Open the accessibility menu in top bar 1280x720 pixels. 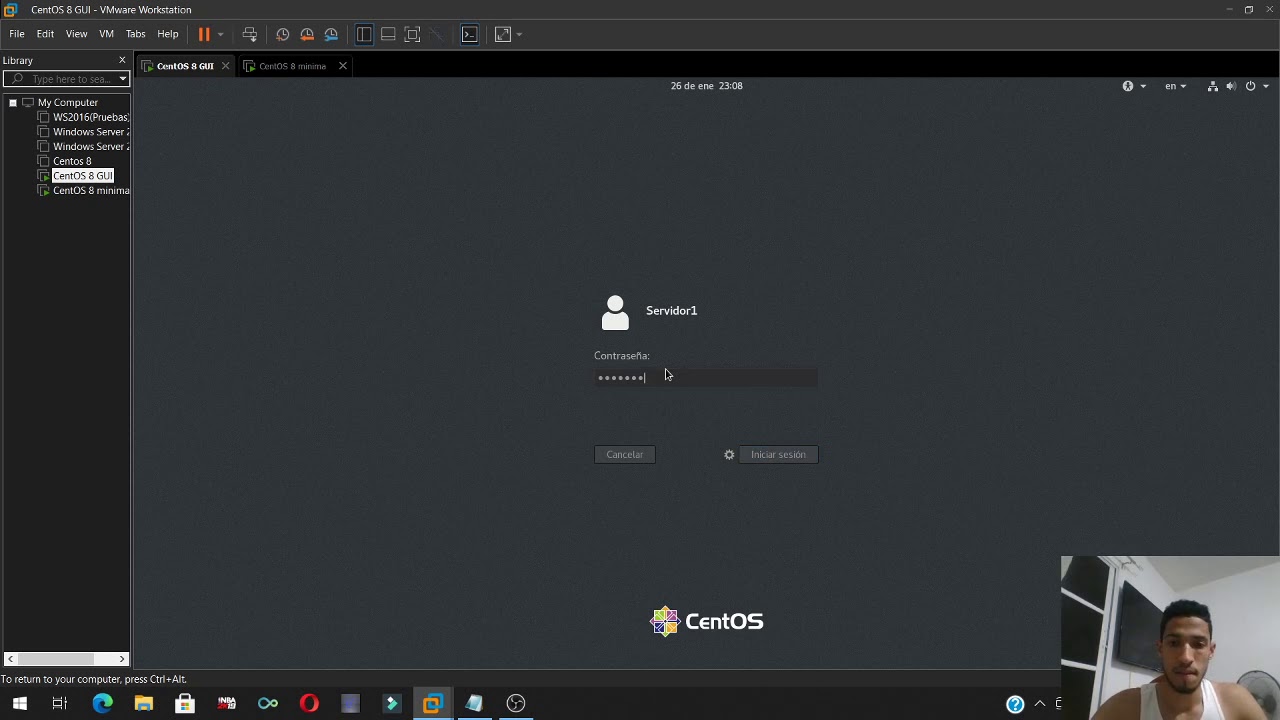(1134, 86)
